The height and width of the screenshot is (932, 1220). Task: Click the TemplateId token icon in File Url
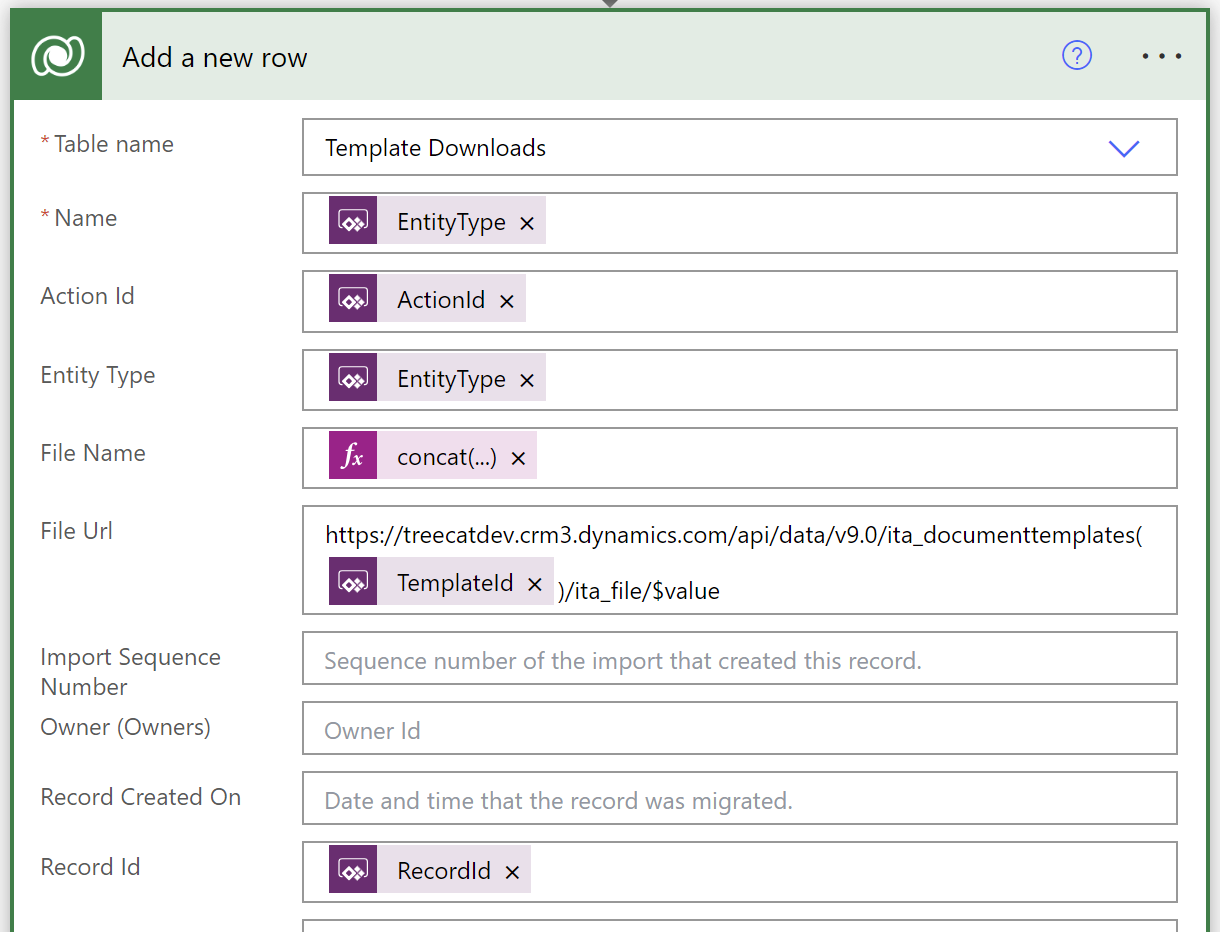point(353,582)
